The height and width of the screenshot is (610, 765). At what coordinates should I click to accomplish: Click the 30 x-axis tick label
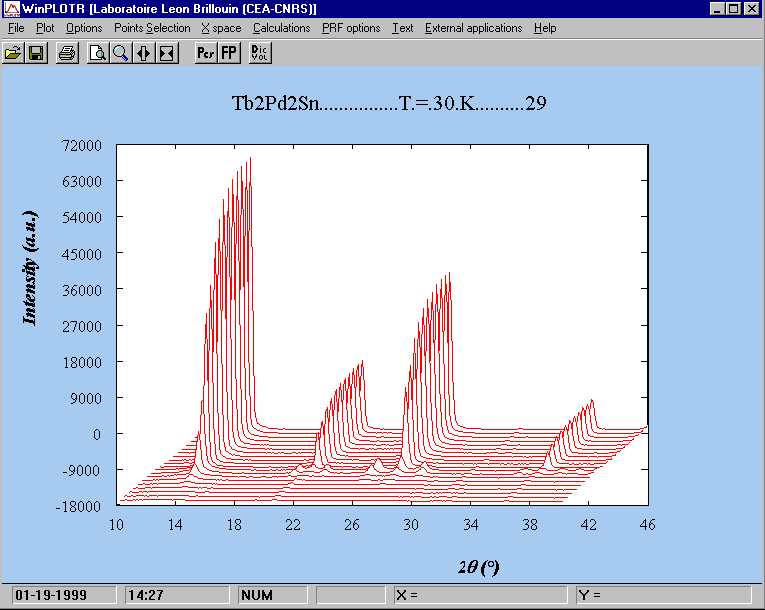411,525
